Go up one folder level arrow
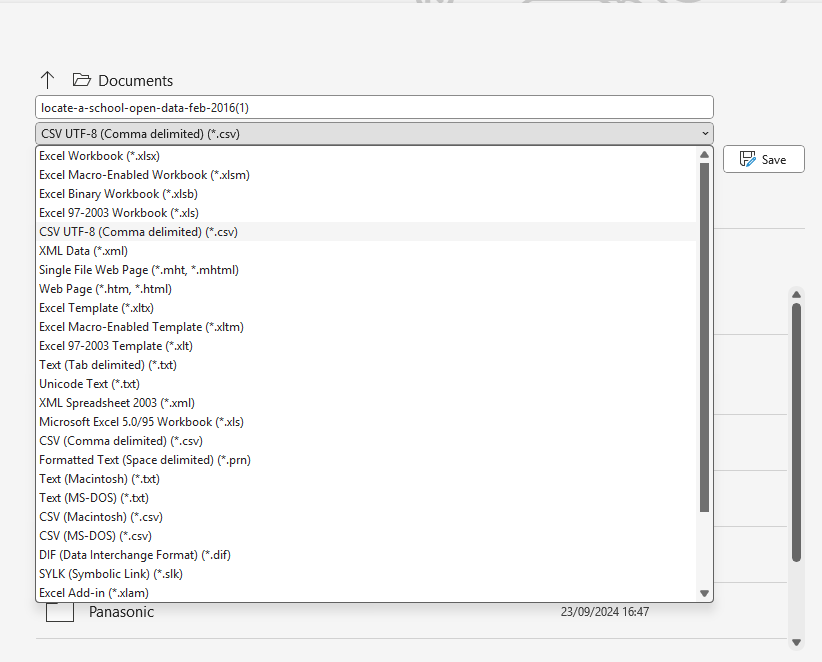Screen dimensions: 822x662 tap(47, 80)
